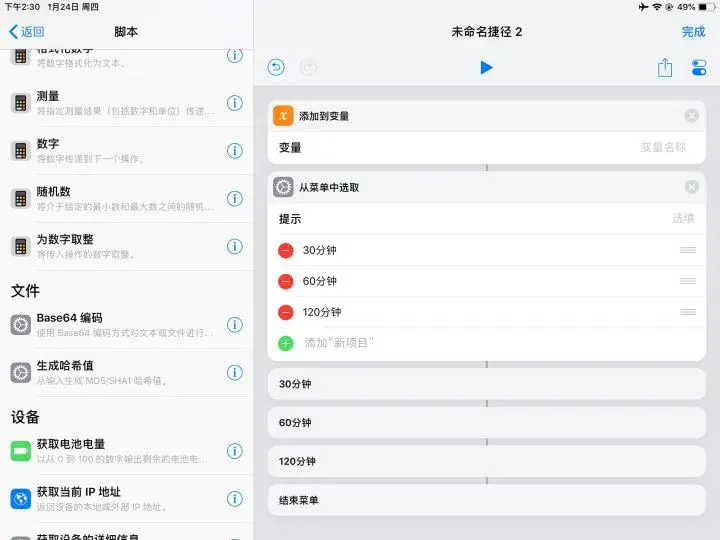
Task: Remove the 添加到变量 action
Action: tap(692, 116)
